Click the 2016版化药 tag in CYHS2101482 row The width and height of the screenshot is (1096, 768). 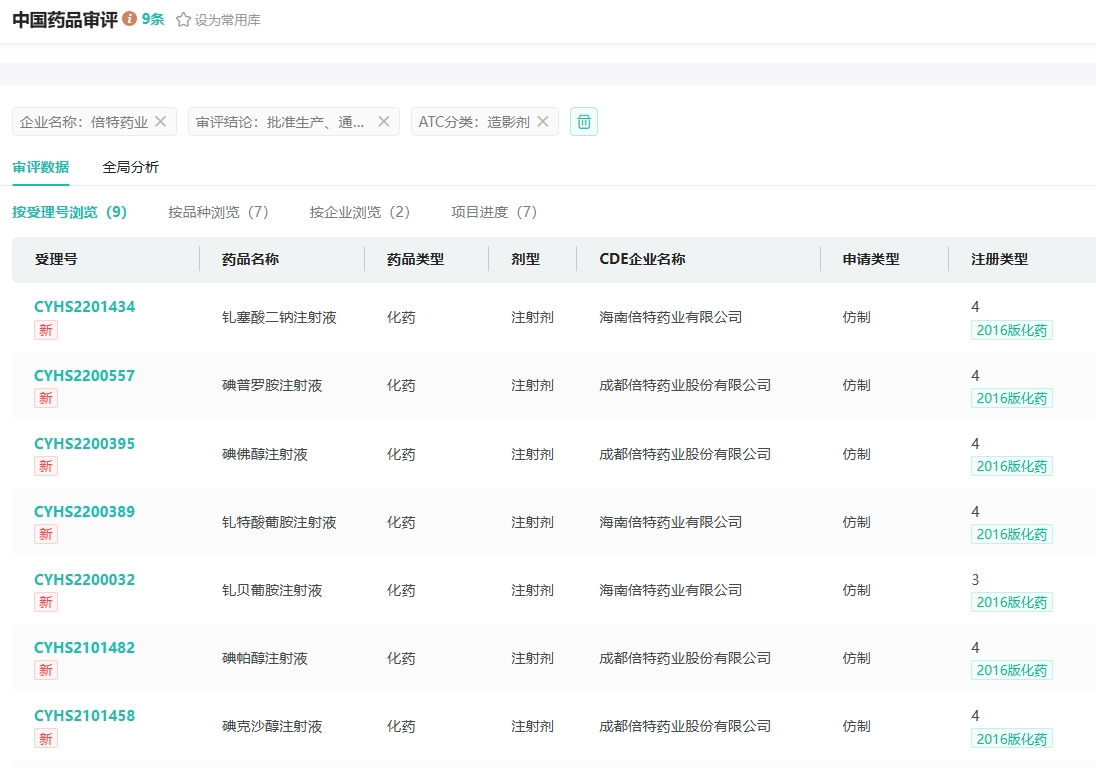click(x=1011, y=670)
